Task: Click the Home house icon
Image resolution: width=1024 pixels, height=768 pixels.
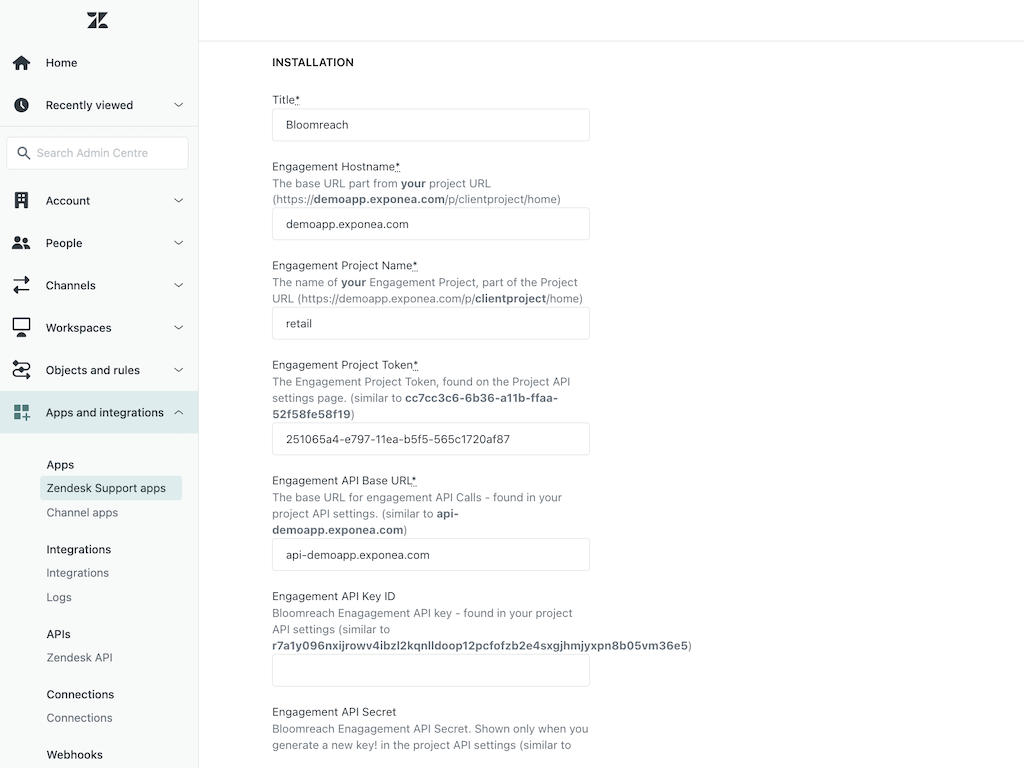Action: [x=21, y=63]
